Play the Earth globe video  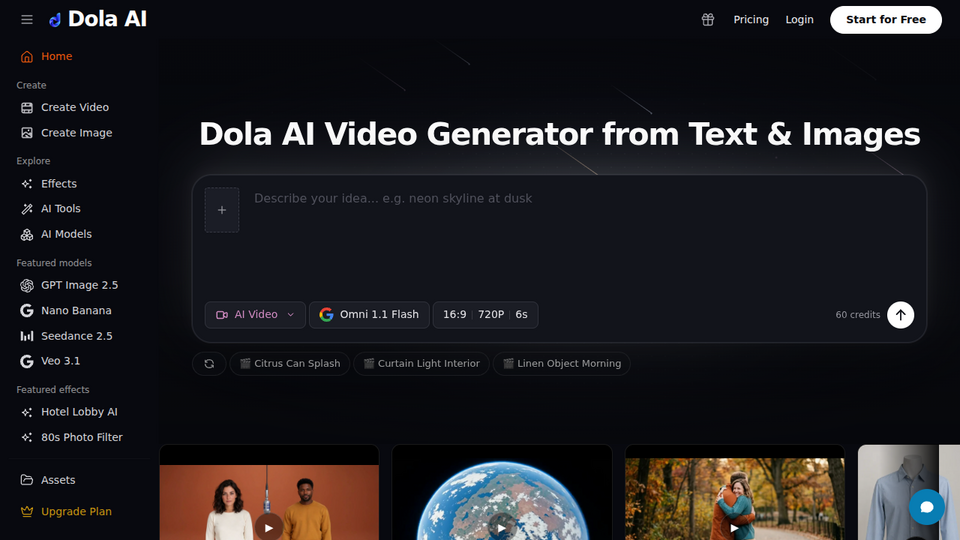(x=501, y=527)
